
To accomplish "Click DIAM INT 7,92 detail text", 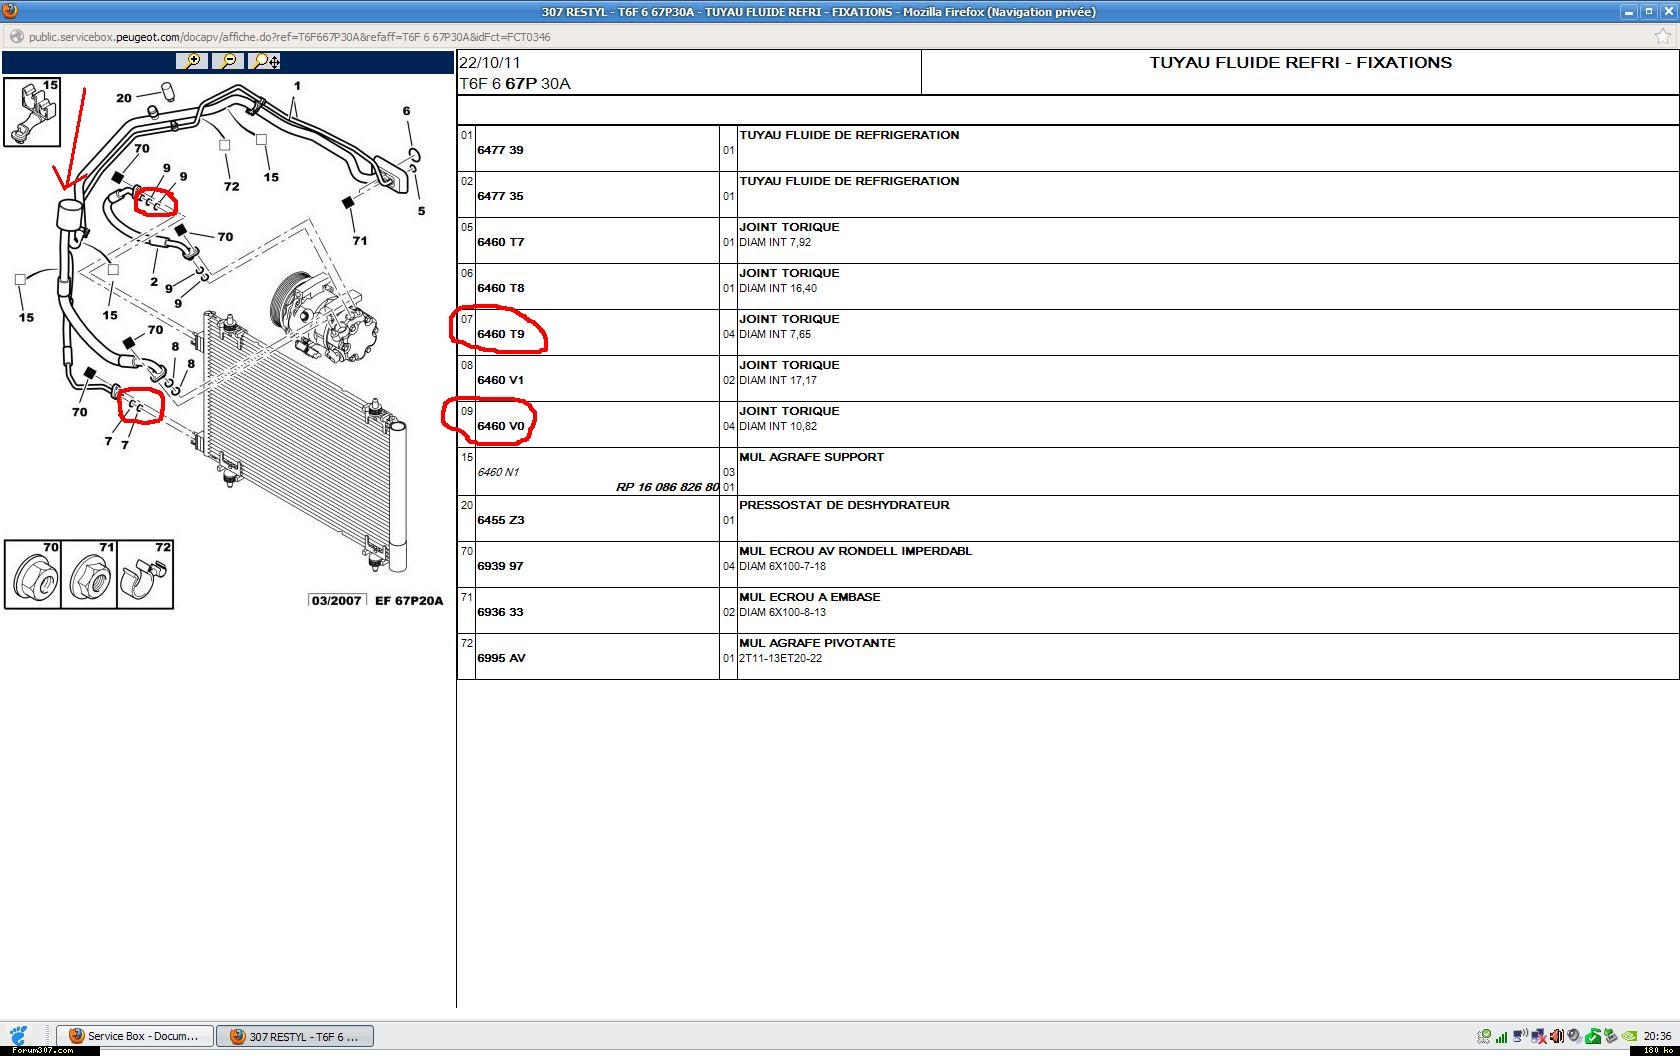I will click(x=775, y=242).
